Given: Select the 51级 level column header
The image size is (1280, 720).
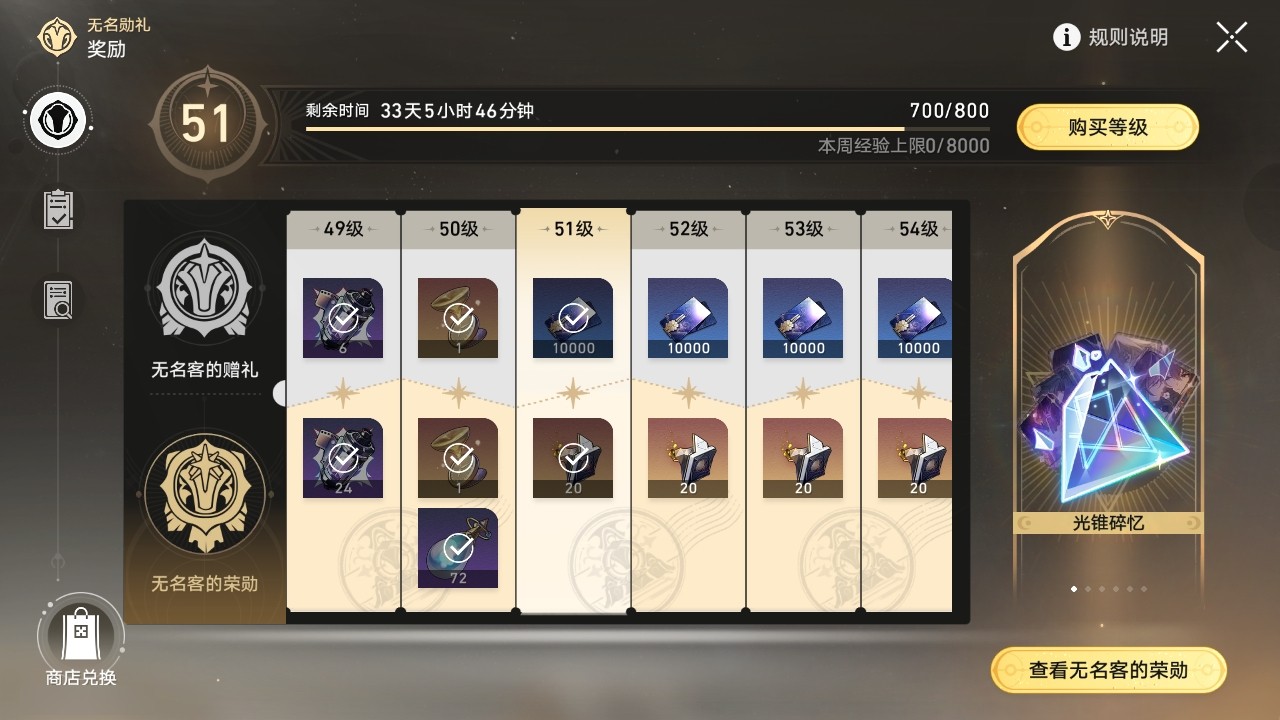Looking at the screenshot, I should point(573,229).
